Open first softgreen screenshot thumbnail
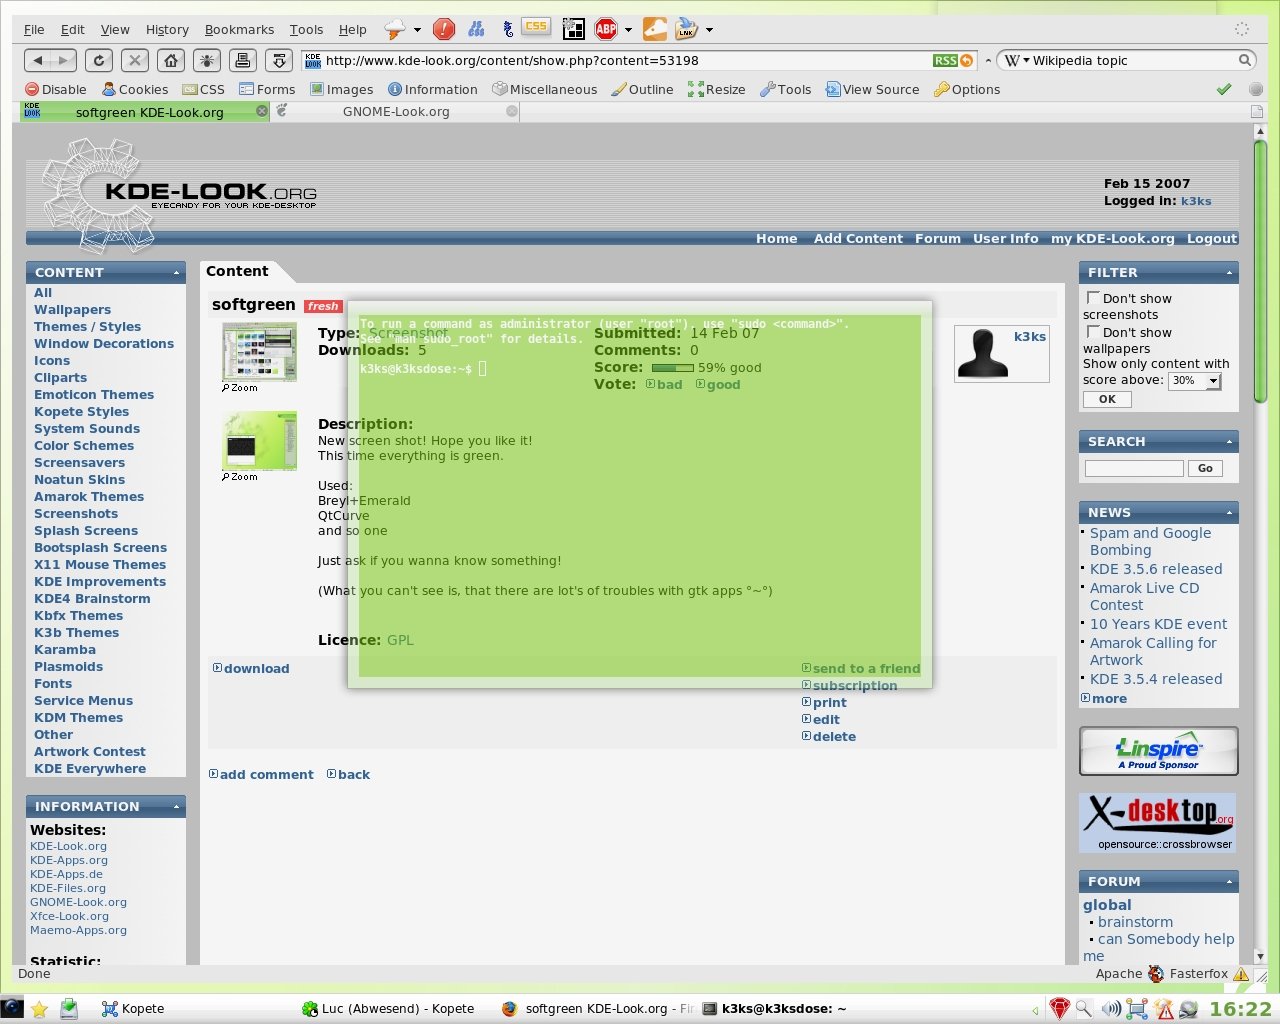The width and height of the screenshot is (1280, 1024). click(x=259, y=351)
